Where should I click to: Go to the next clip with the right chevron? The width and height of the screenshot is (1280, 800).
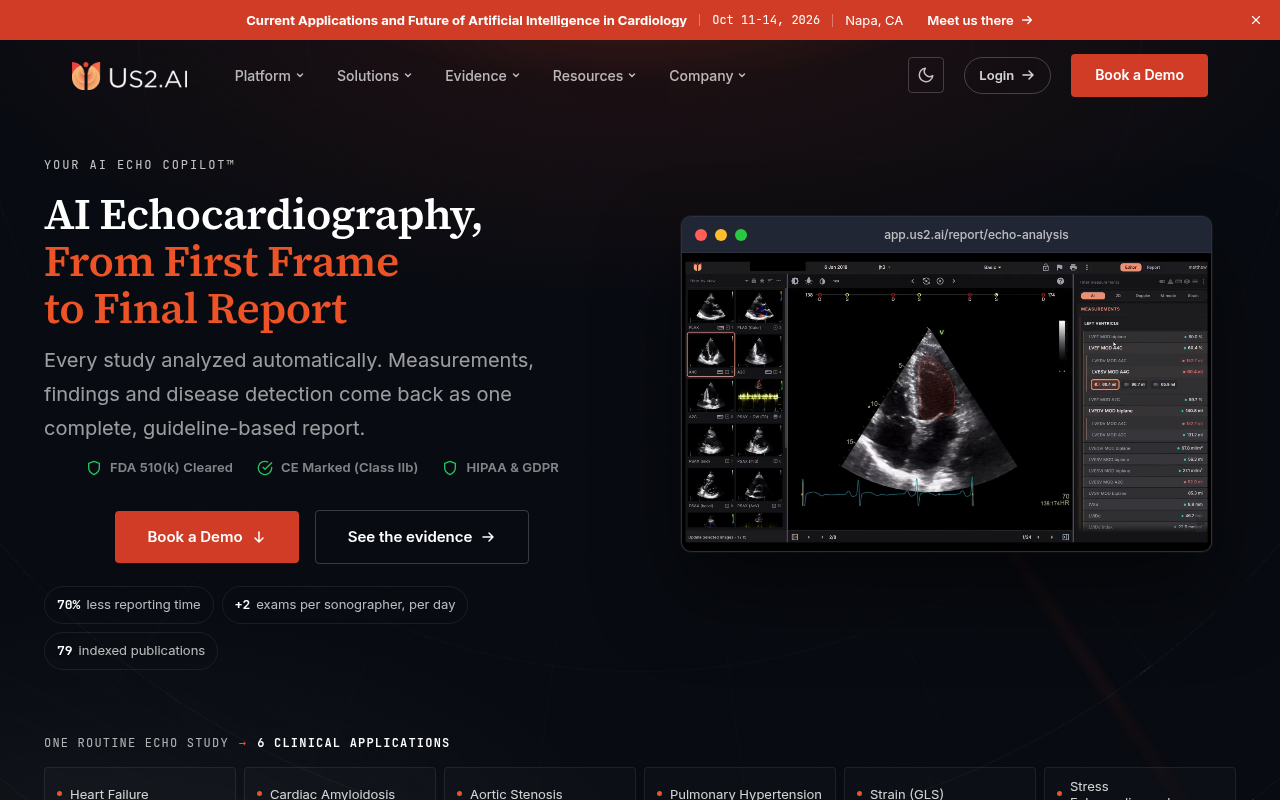tap(954, 281)
